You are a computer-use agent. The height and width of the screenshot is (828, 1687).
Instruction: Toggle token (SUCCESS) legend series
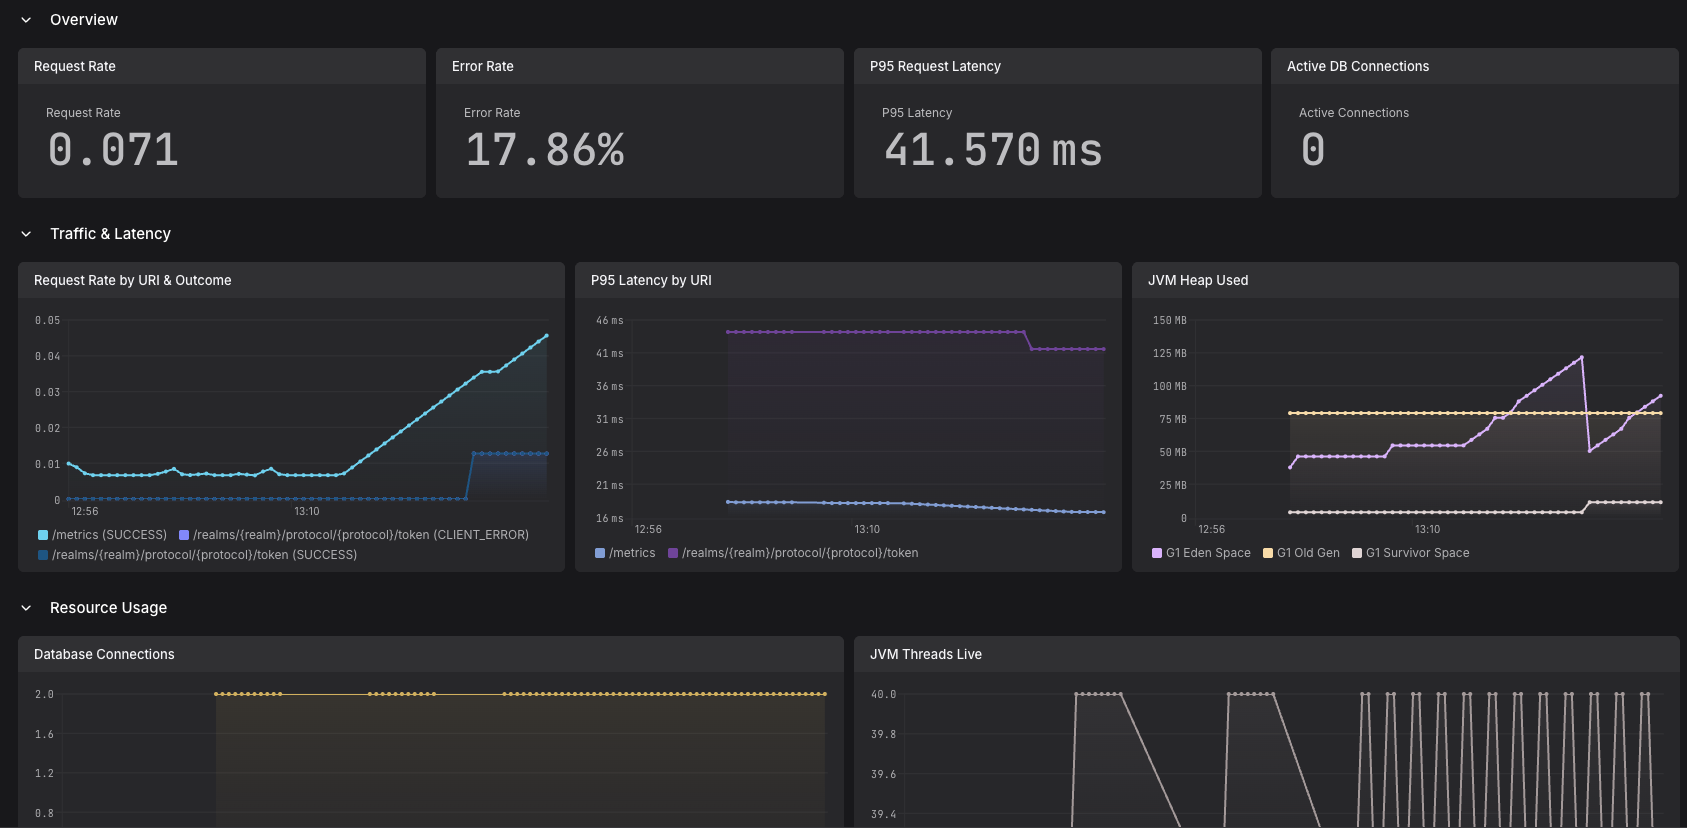click(x=197, y=555)
